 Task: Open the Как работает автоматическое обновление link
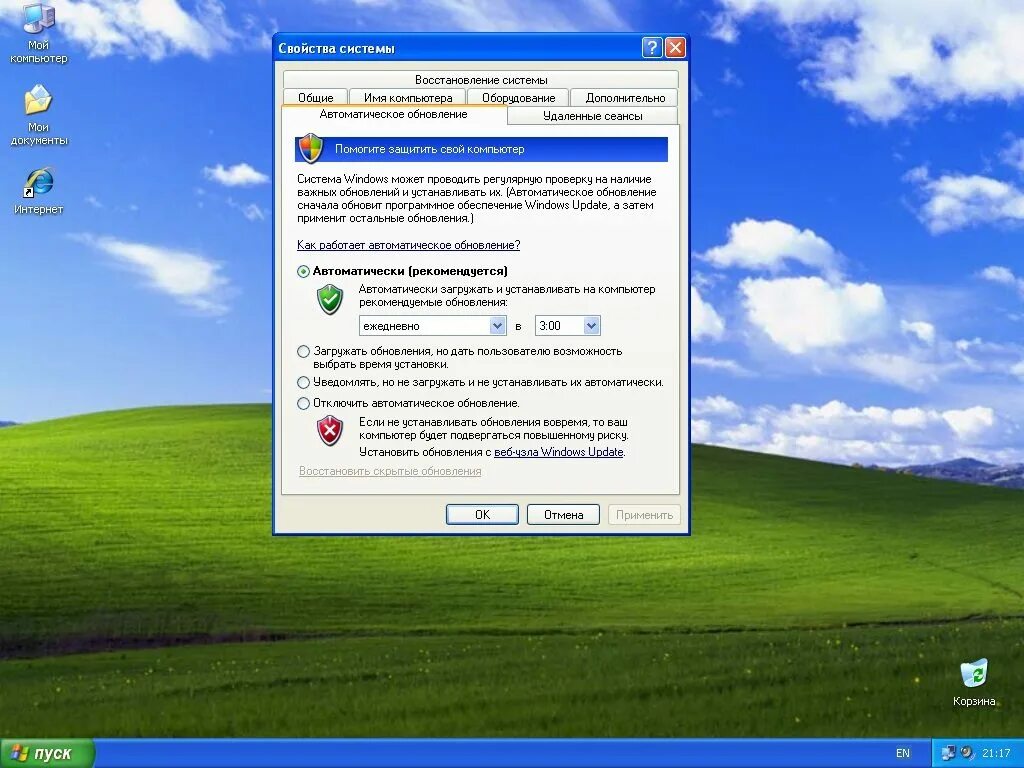(408, 245)
